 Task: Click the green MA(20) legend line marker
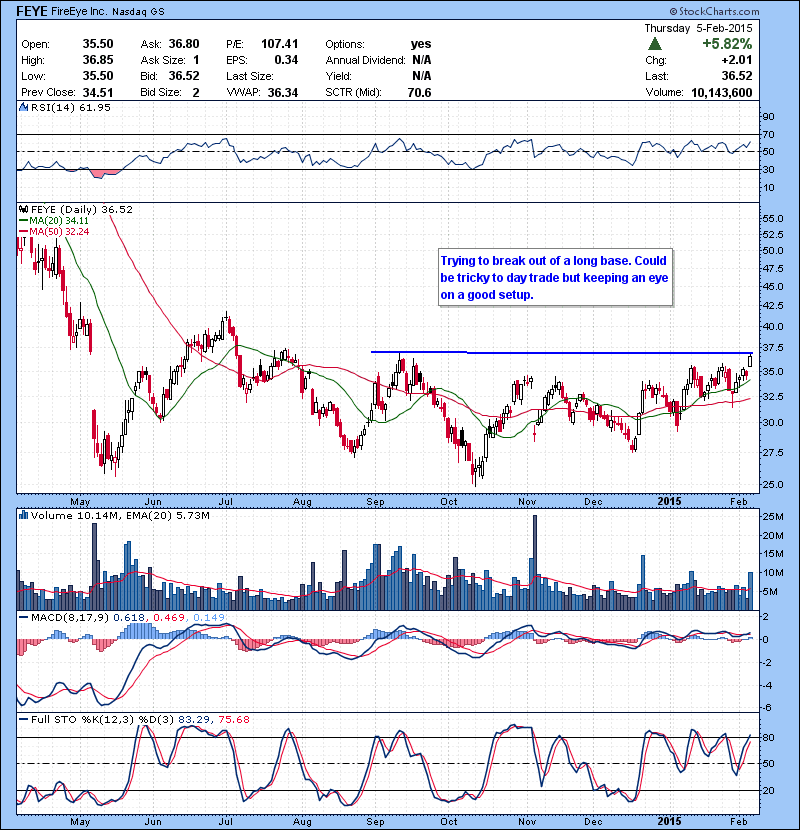[x=23, y=221]
